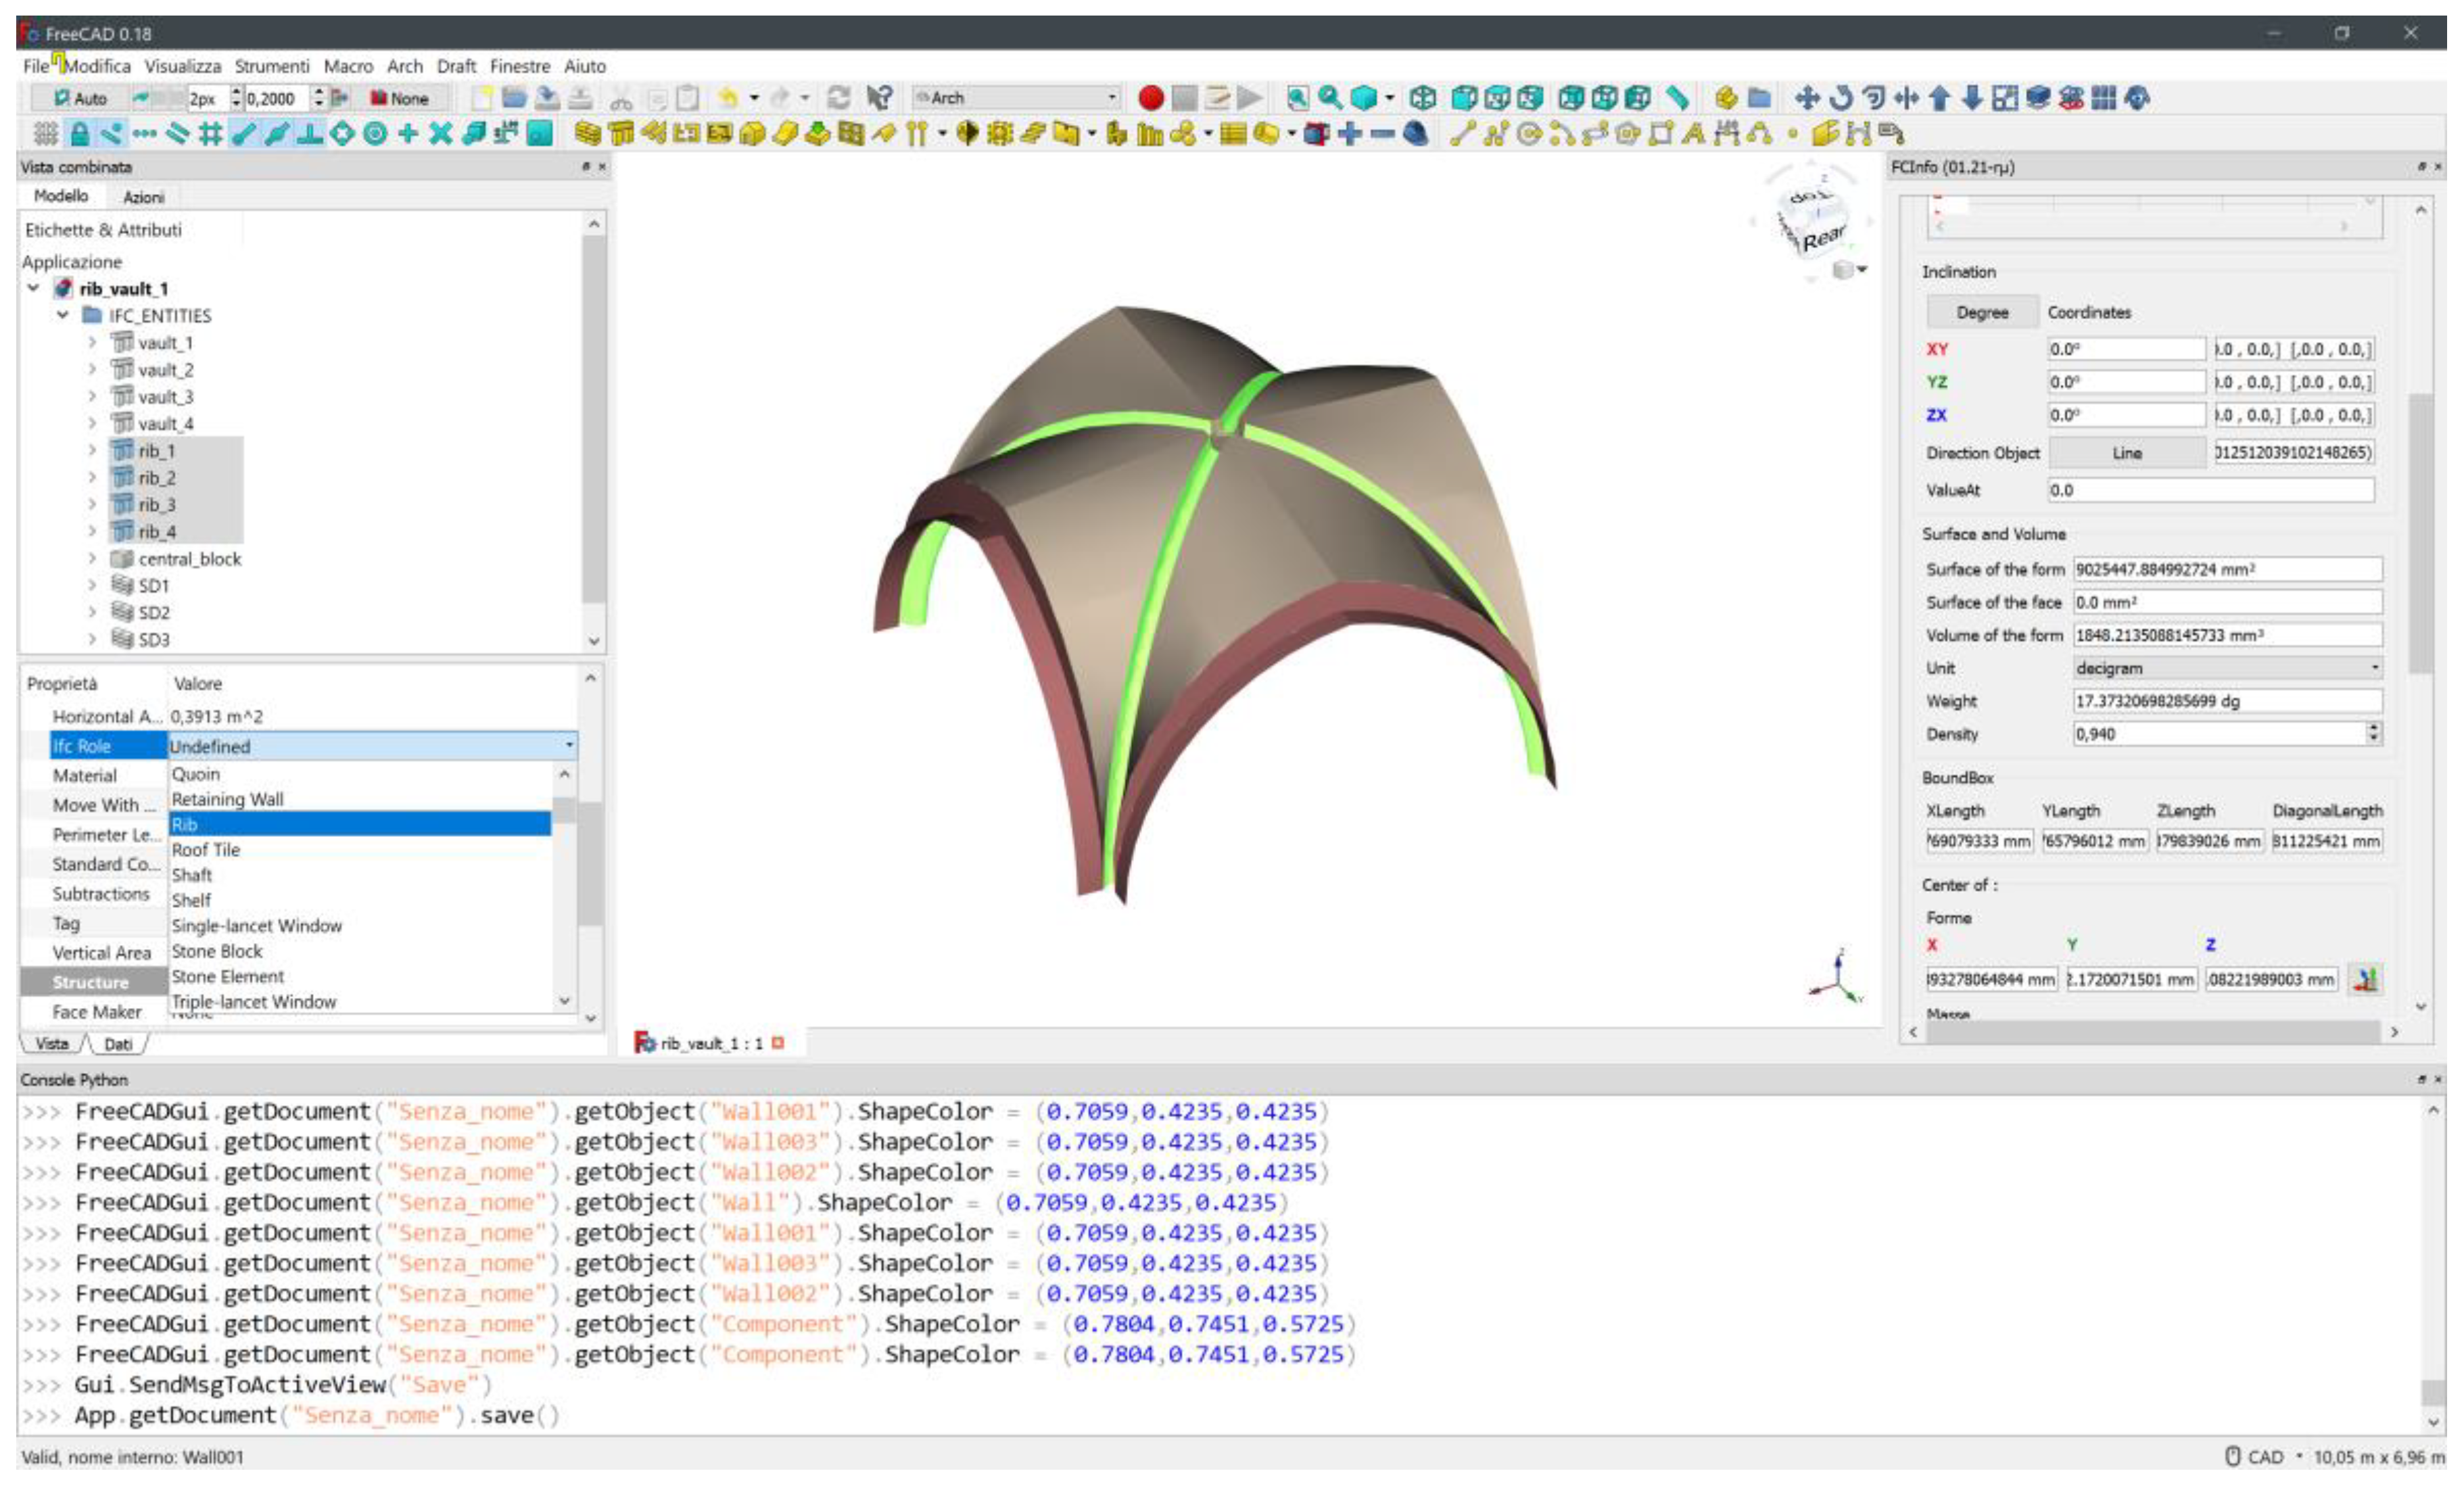Click the What's This help cursor icon

tap(878, 98)
